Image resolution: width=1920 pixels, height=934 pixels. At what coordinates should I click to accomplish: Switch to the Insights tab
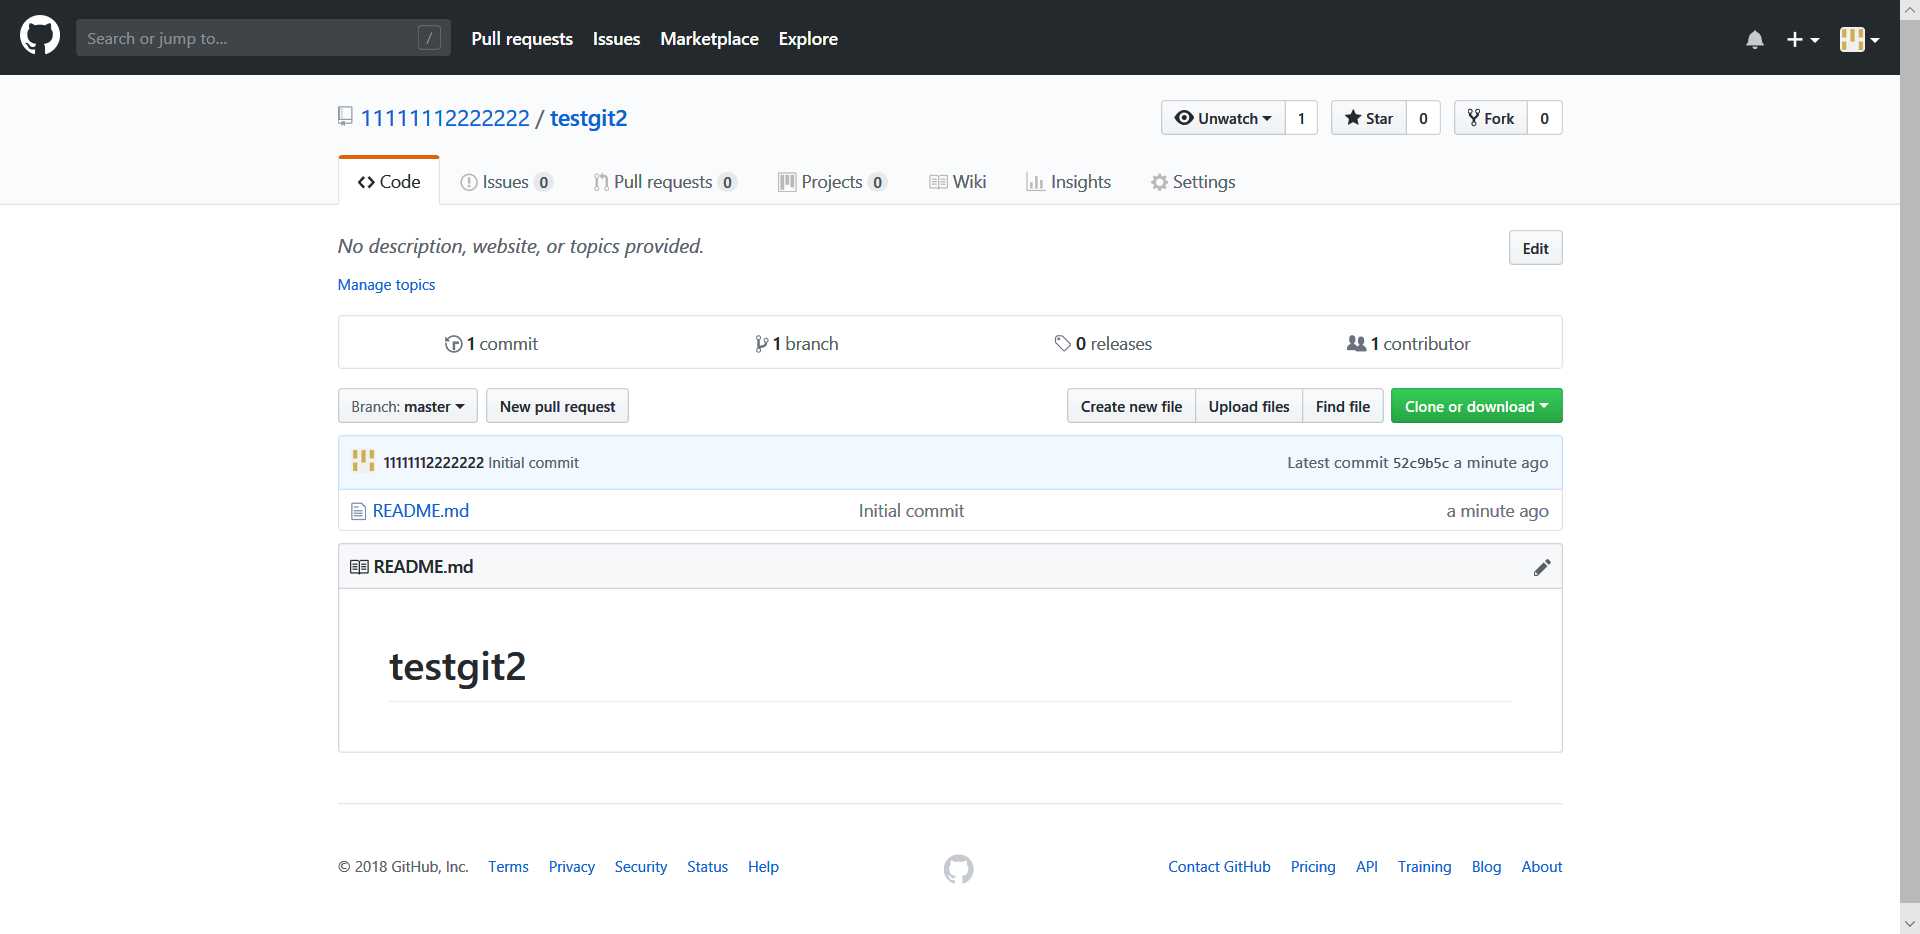tap(1068, 182)
